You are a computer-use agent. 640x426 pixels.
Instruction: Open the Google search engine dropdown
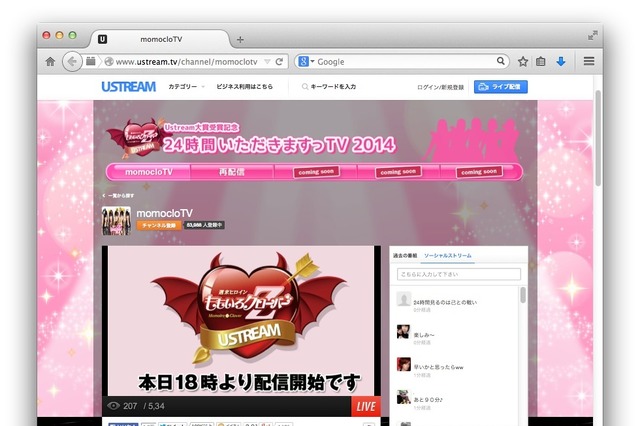pos(307,62)
